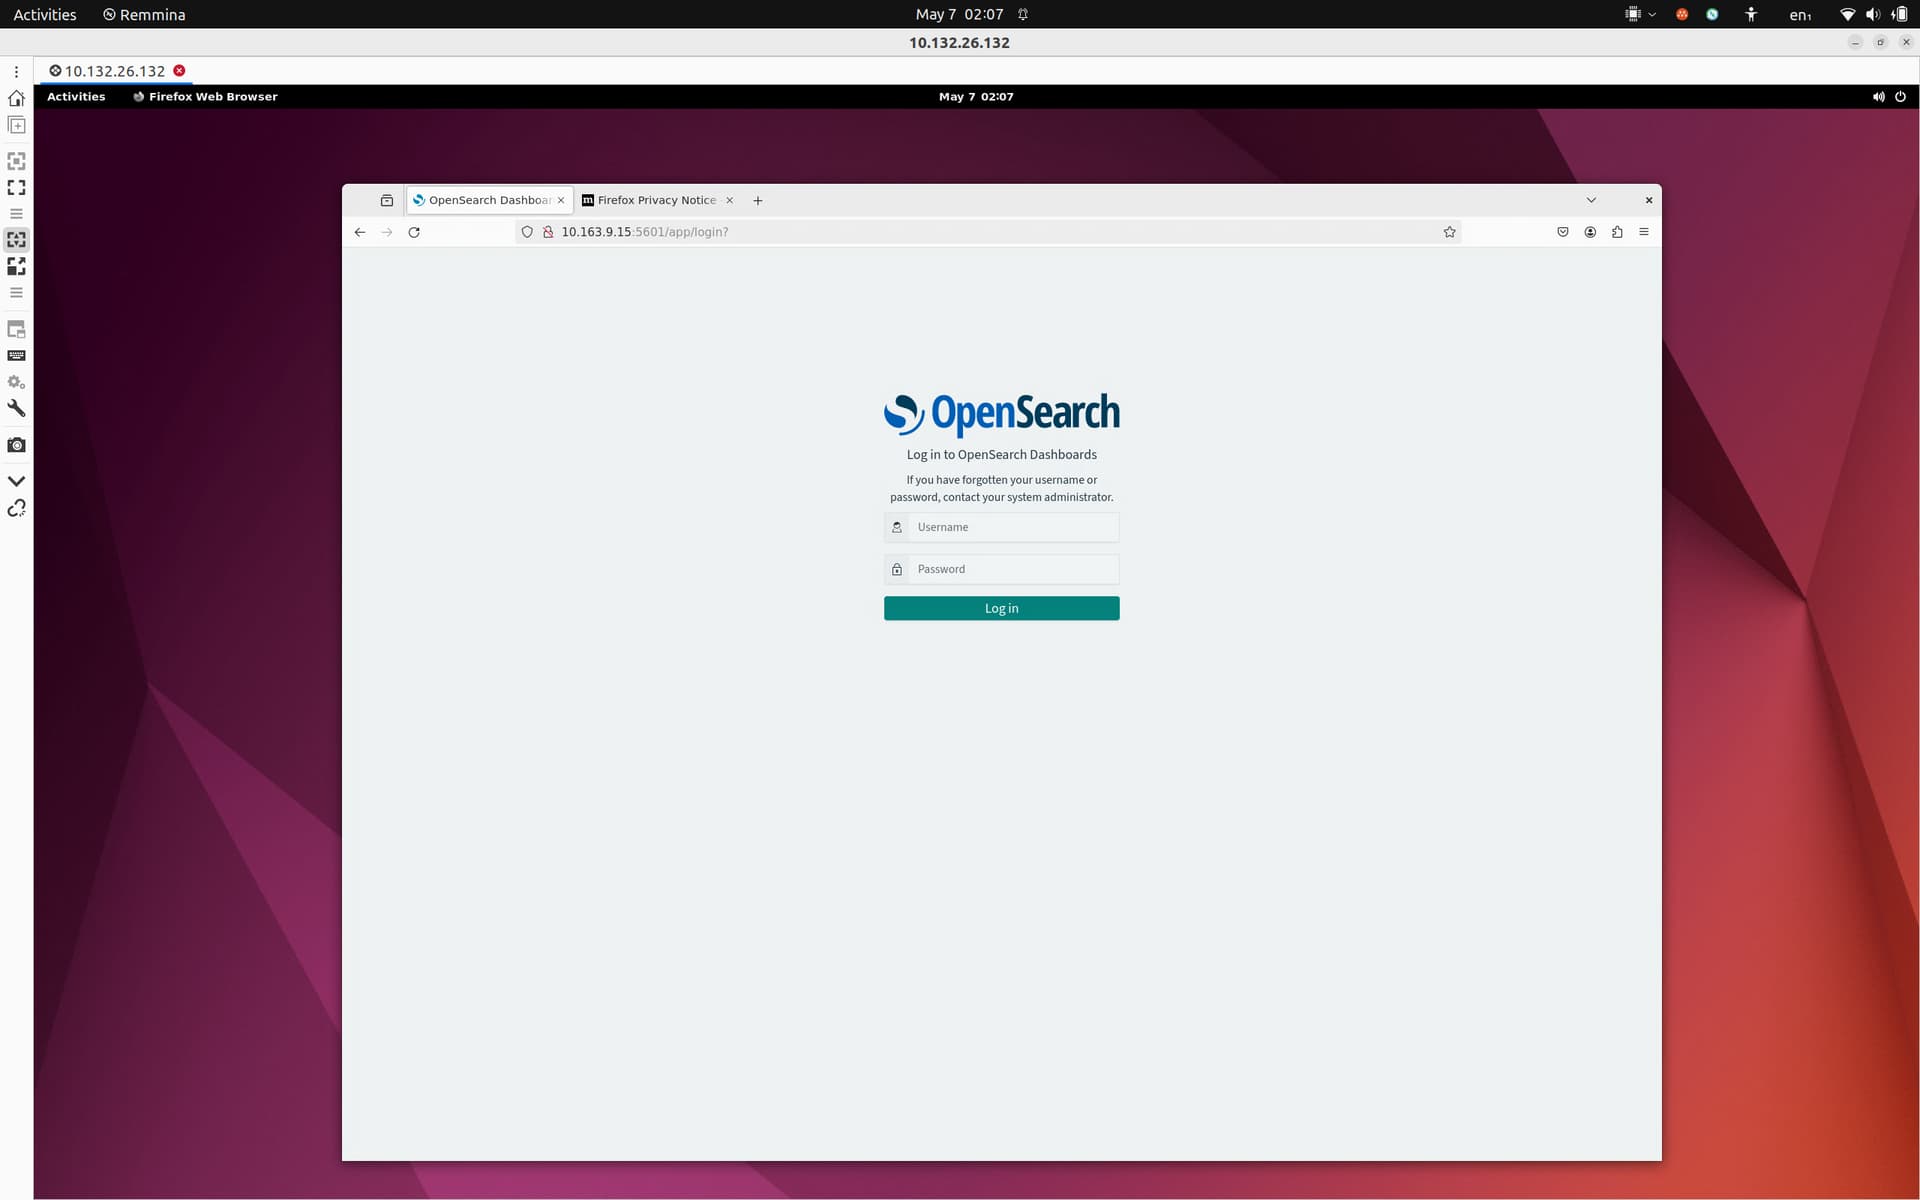This screenshot has height=1200, width=1920.
Task: Open Firefox extensions puzzle icon
Action: coord(1617,231)
